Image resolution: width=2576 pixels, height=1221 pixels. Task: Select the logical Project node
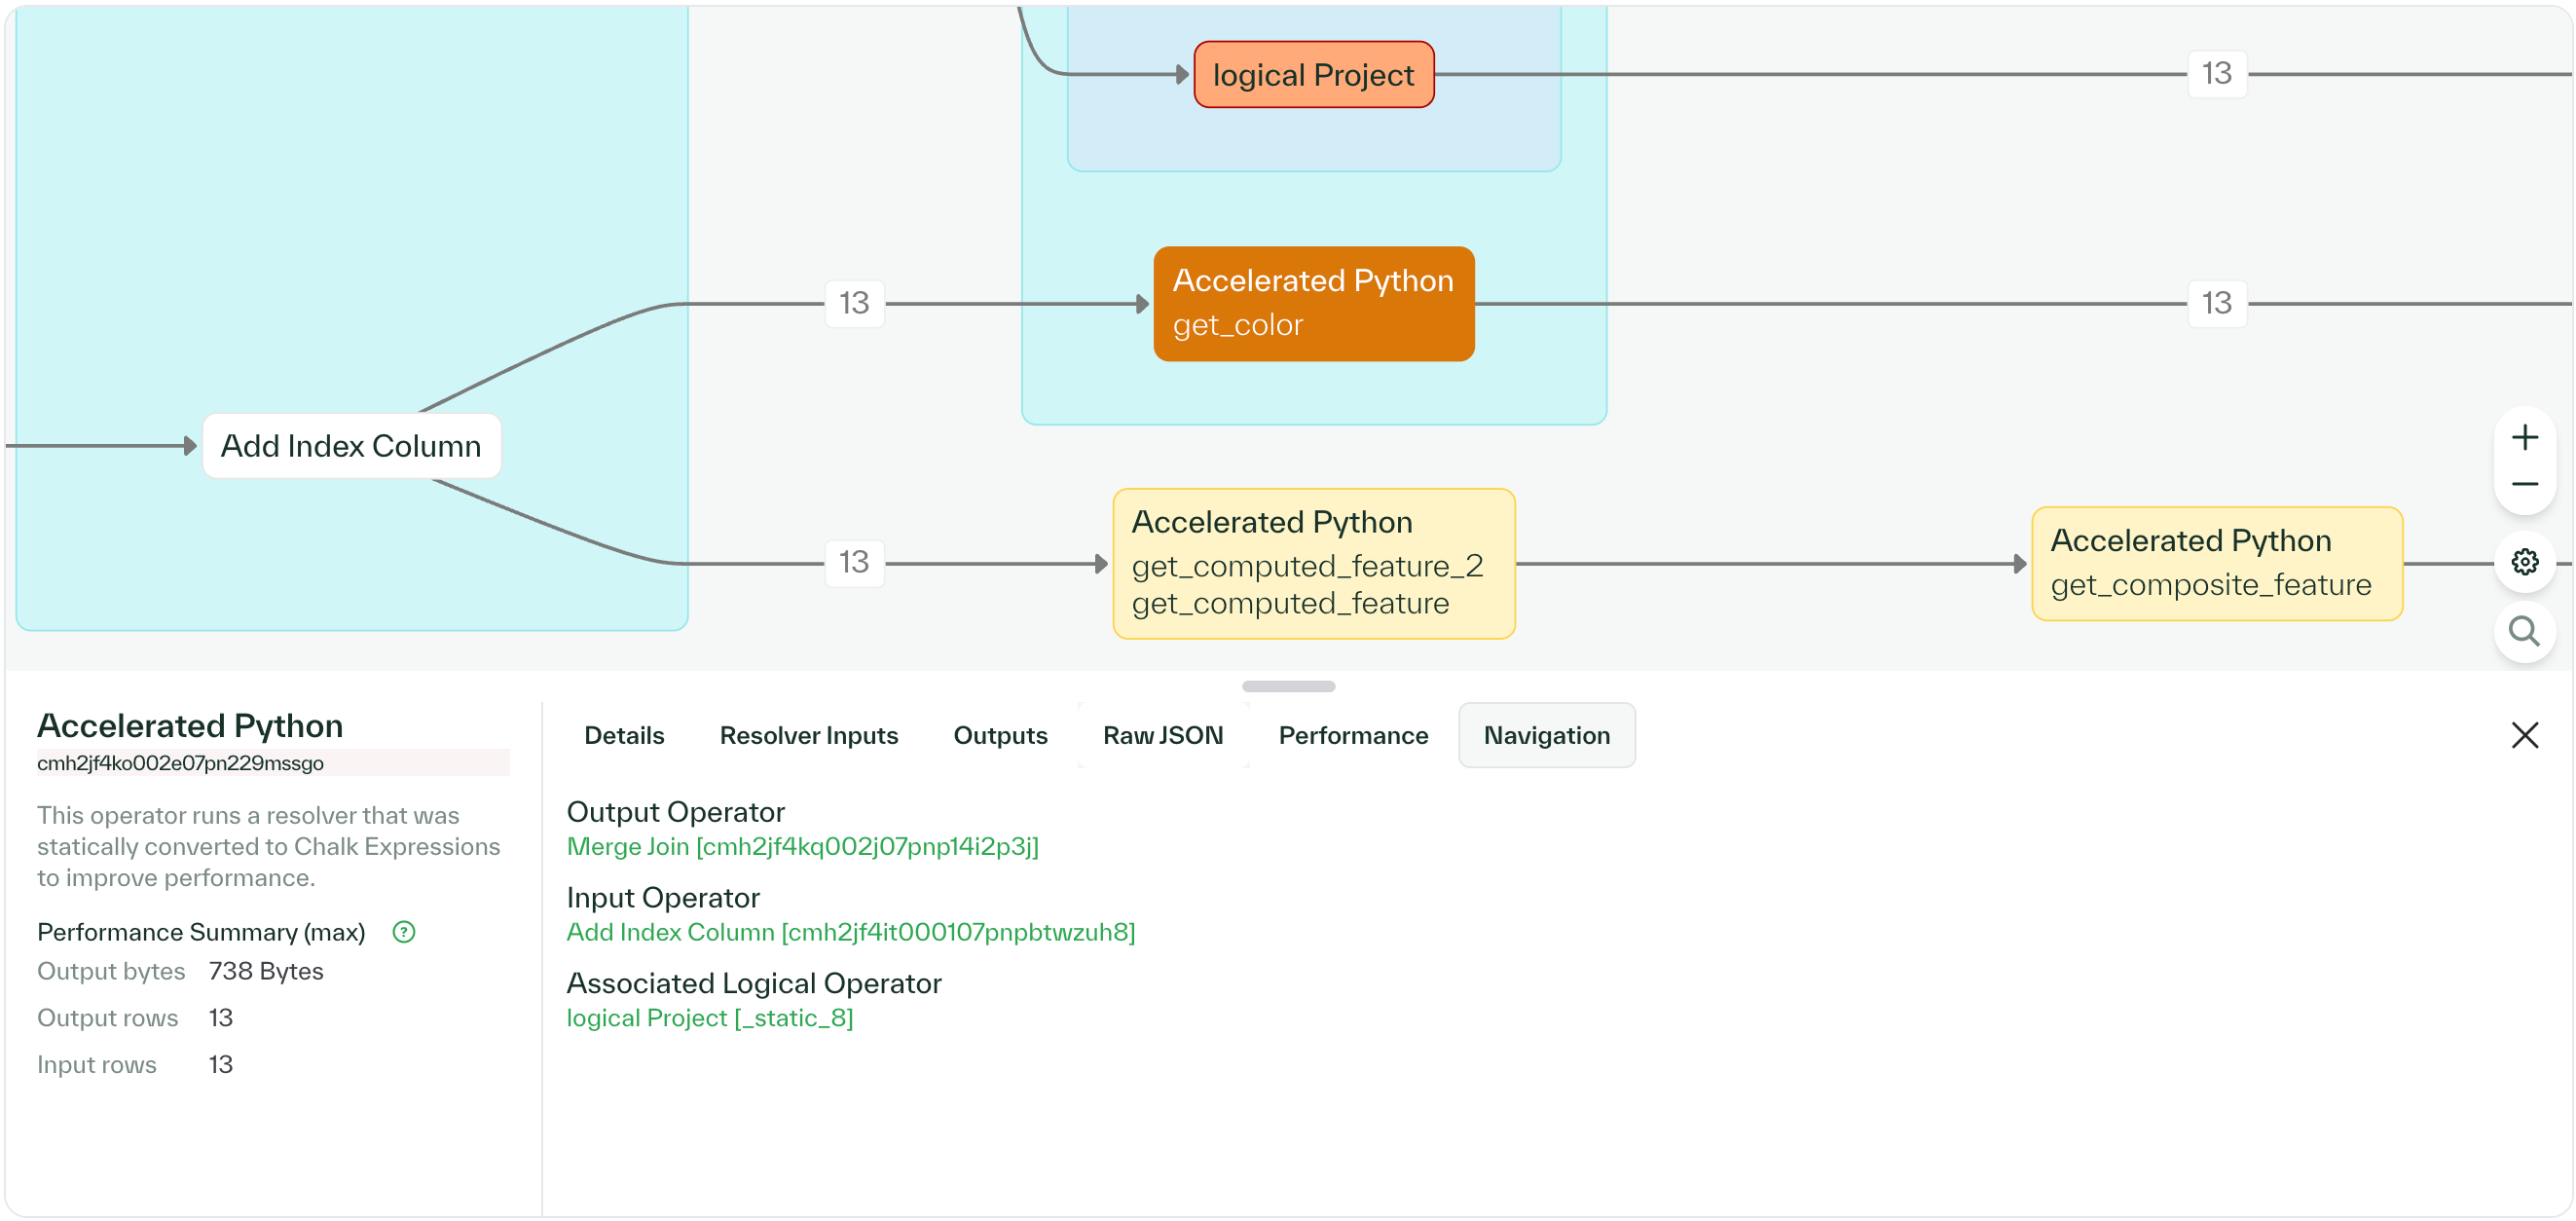pyautogui.click(x=1313, y=74)
